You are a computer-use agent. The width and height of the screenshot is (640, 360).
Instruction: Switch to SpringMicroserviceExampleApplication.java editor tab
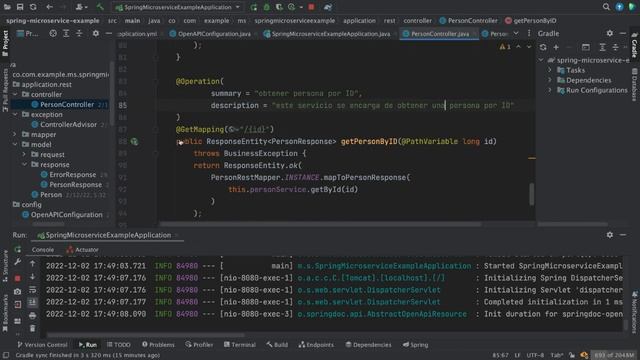[x=327, y=34]
